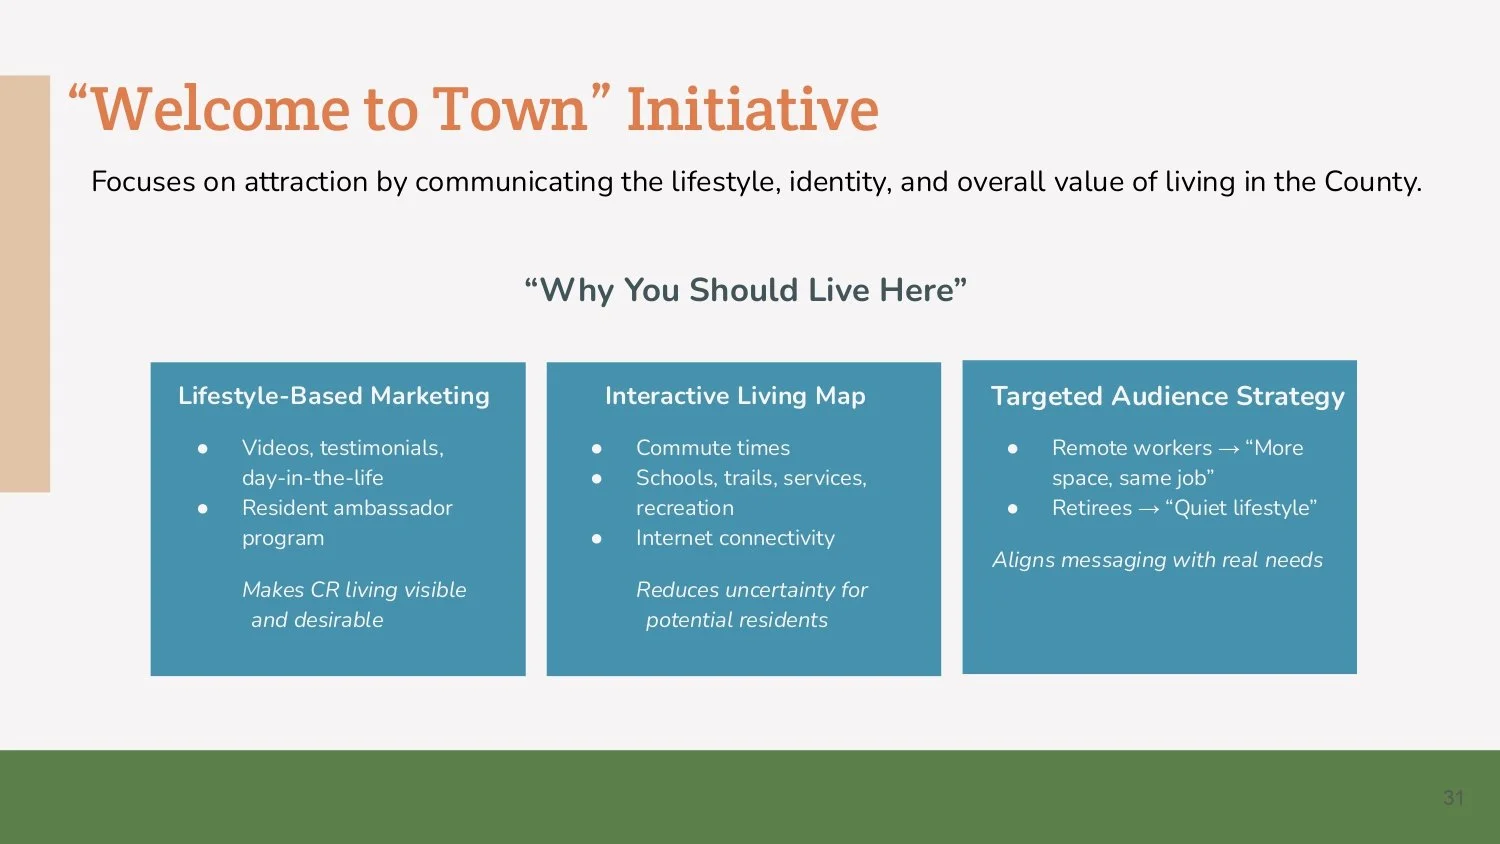Image resolution: width=1500 pixels, height=844 pixels.
Task: Select the "Remote workers" bullet in third box
Action: pyautogui.click(x=1177, y=462)
